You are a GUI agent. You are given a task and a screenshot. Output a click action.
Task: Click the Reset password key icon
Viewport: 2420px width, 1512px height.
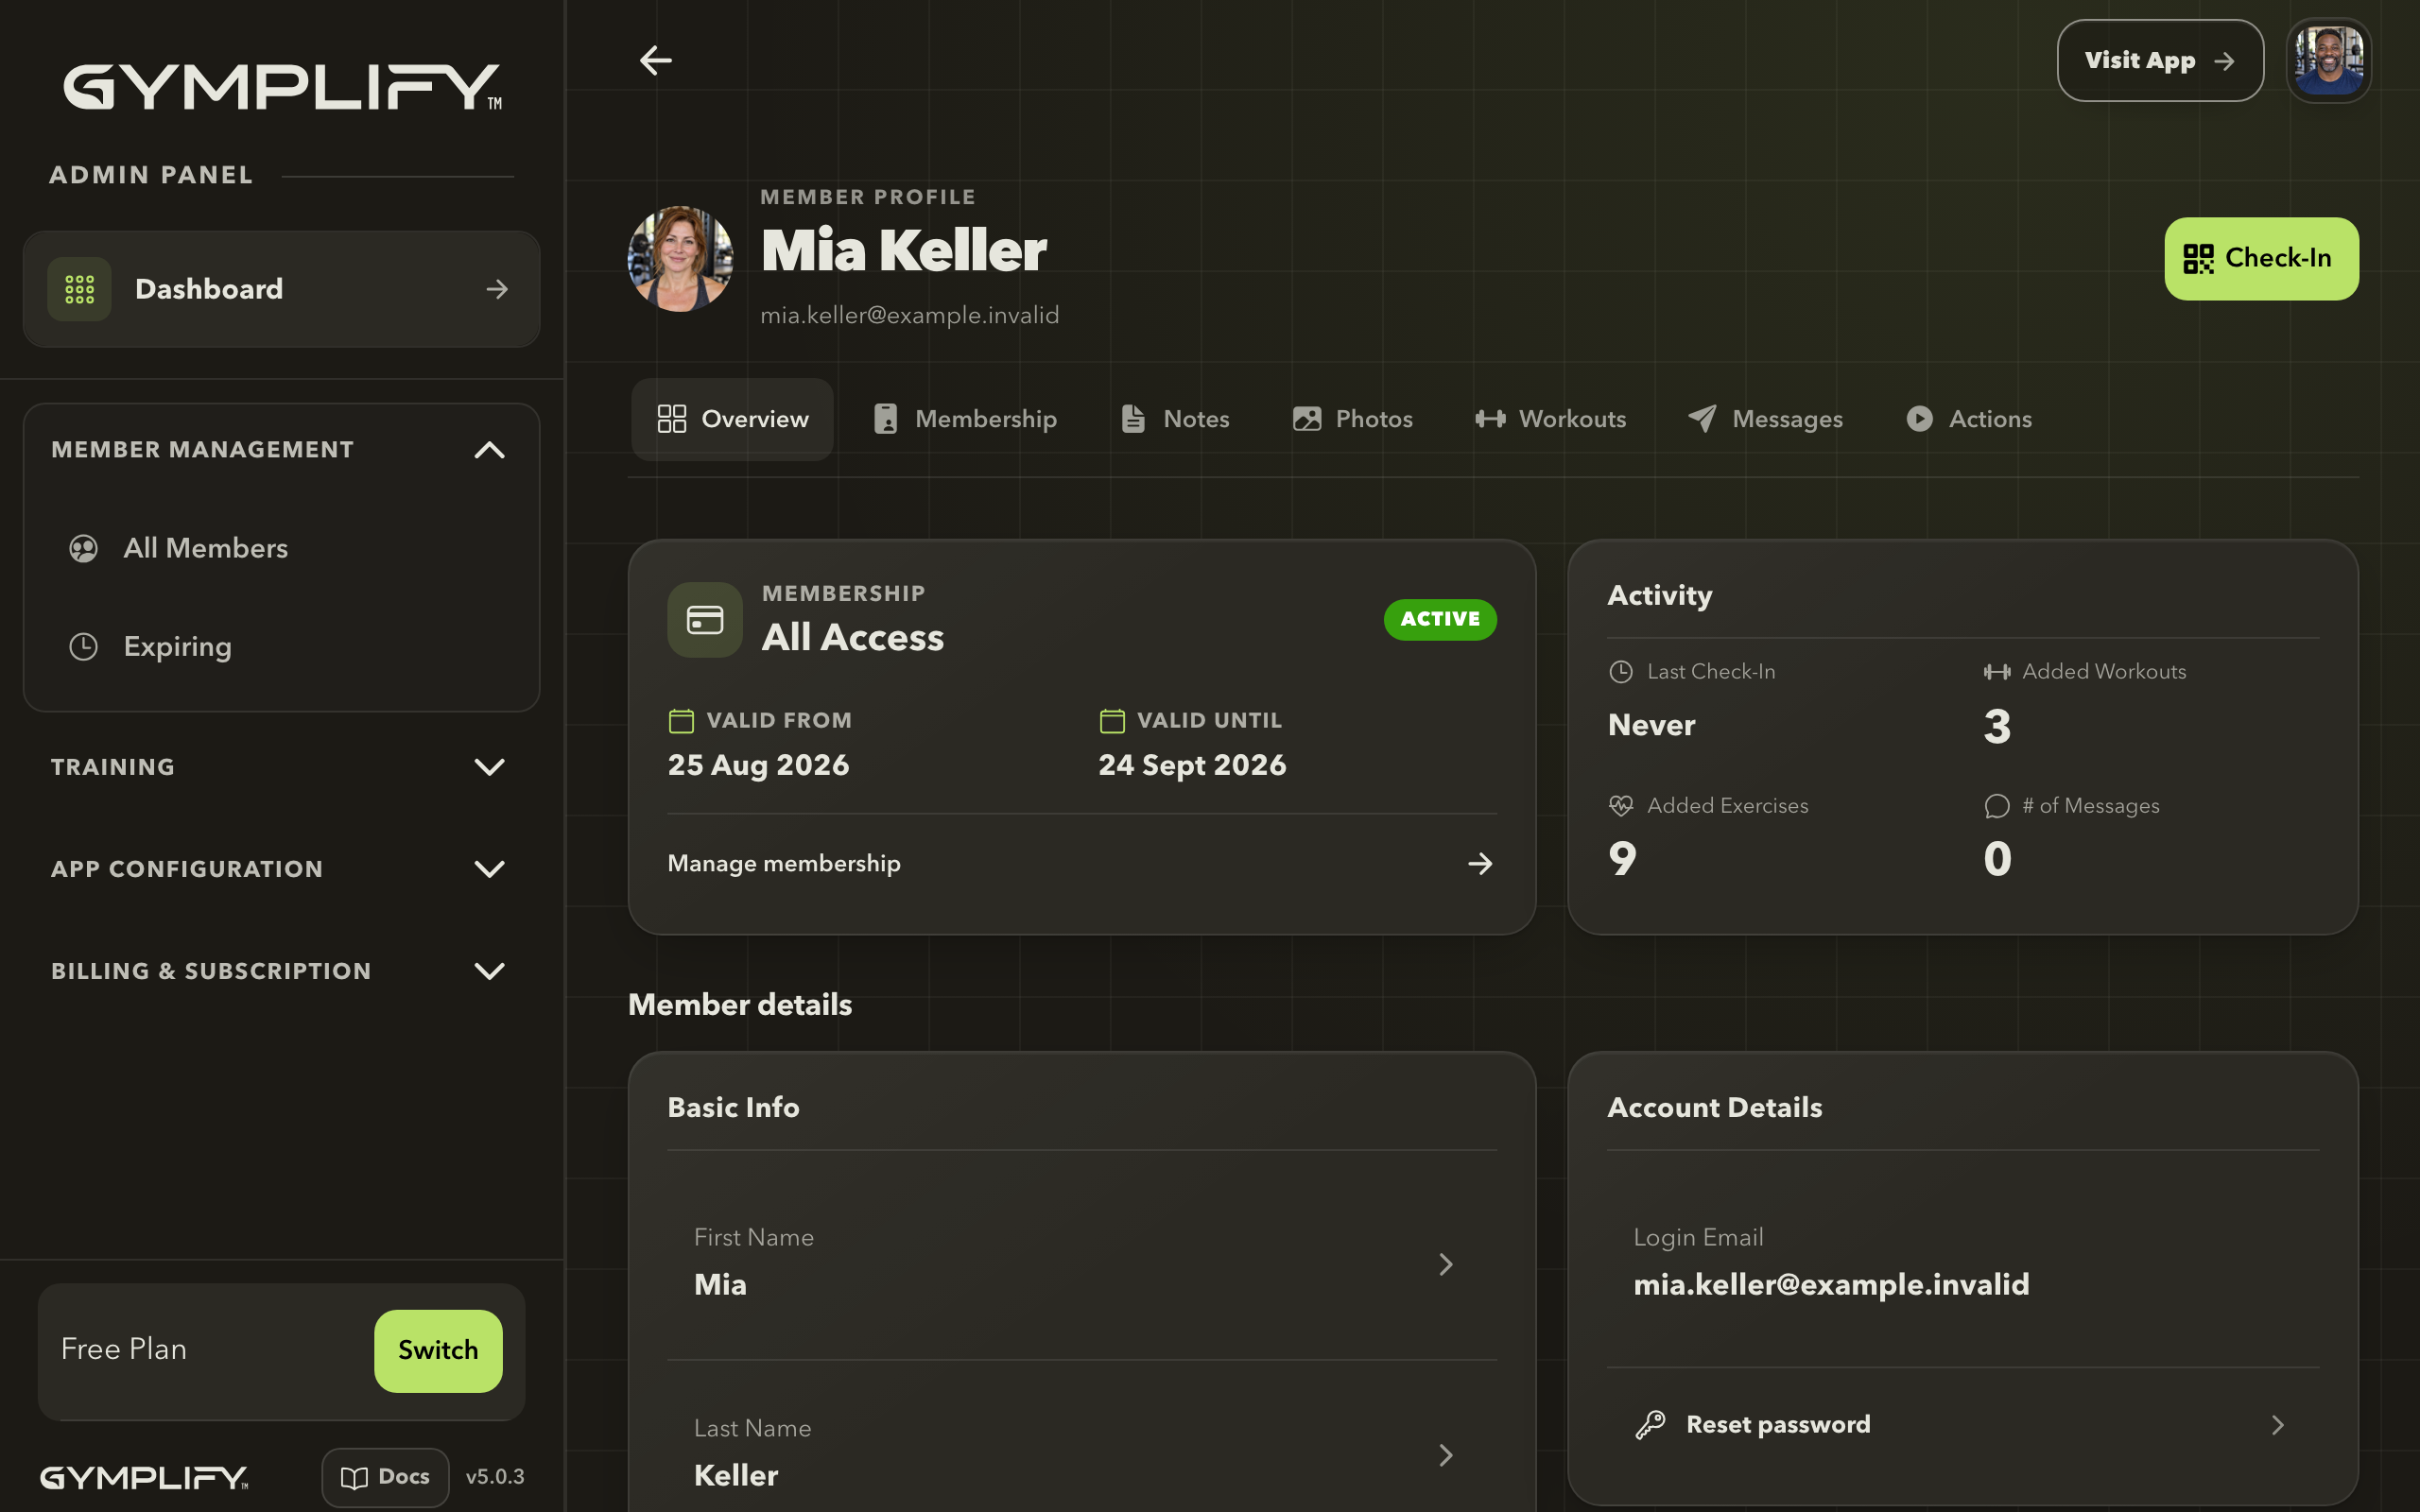[1650, 1424]
